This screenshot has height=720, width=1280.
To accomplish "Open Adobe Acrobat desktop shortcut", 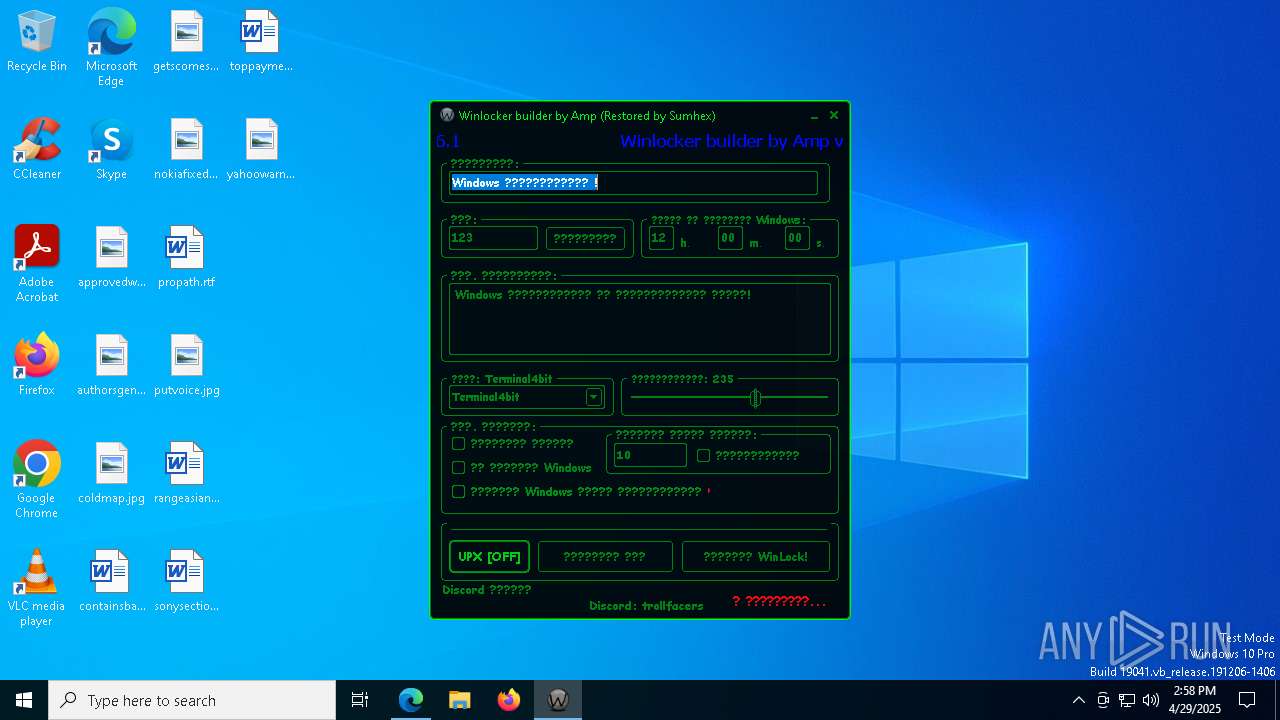I will [x=37, y=264].
